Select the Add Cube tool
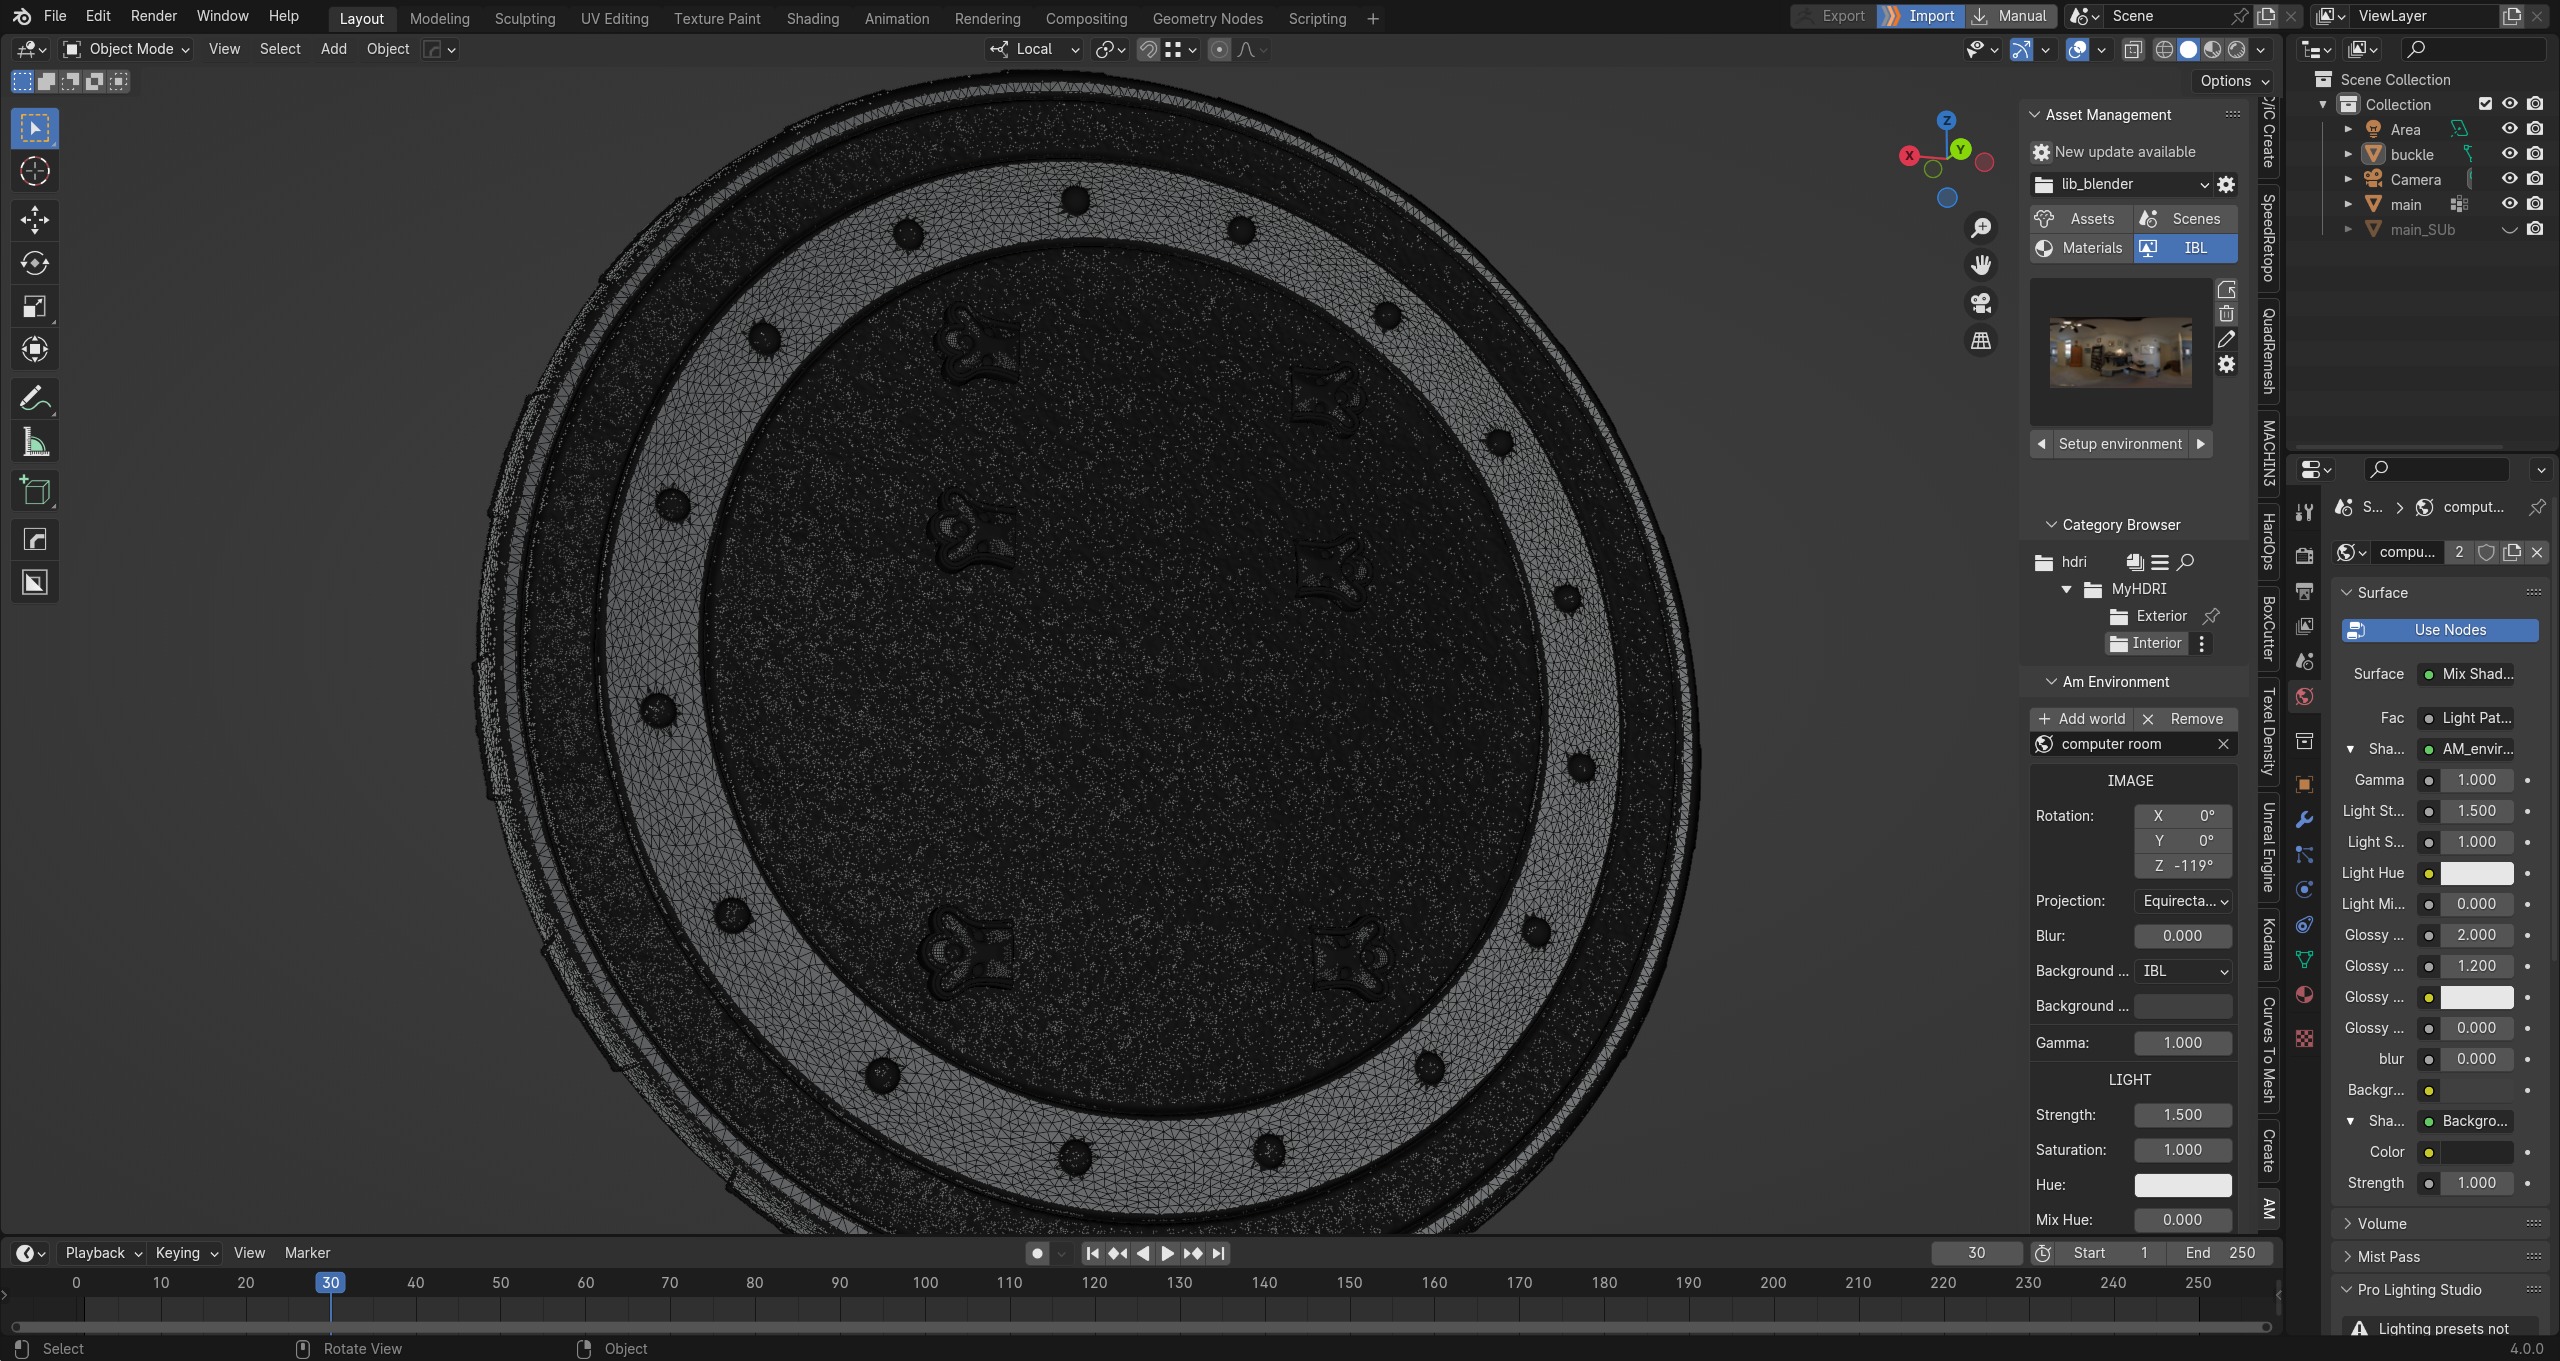The image size is (2560, 1361). (x=35, y=491)
